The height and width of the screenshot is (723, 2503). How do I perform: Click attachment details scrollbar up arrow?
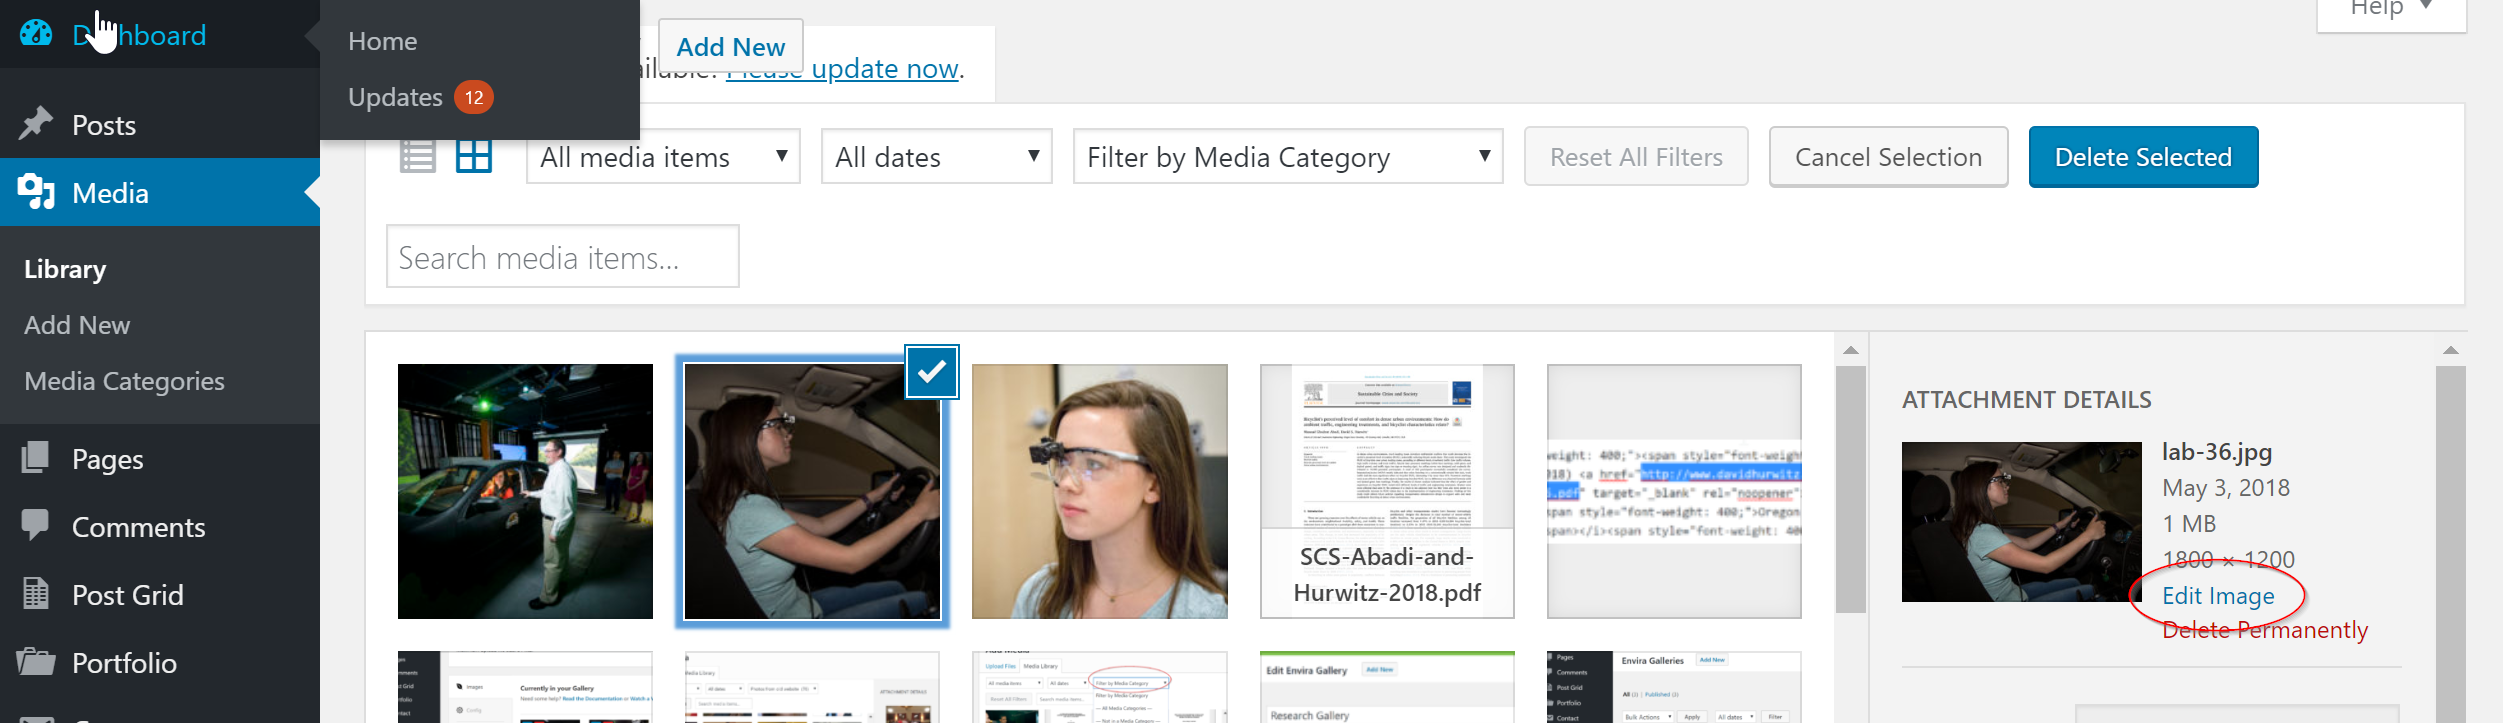tap(2451, 350)
